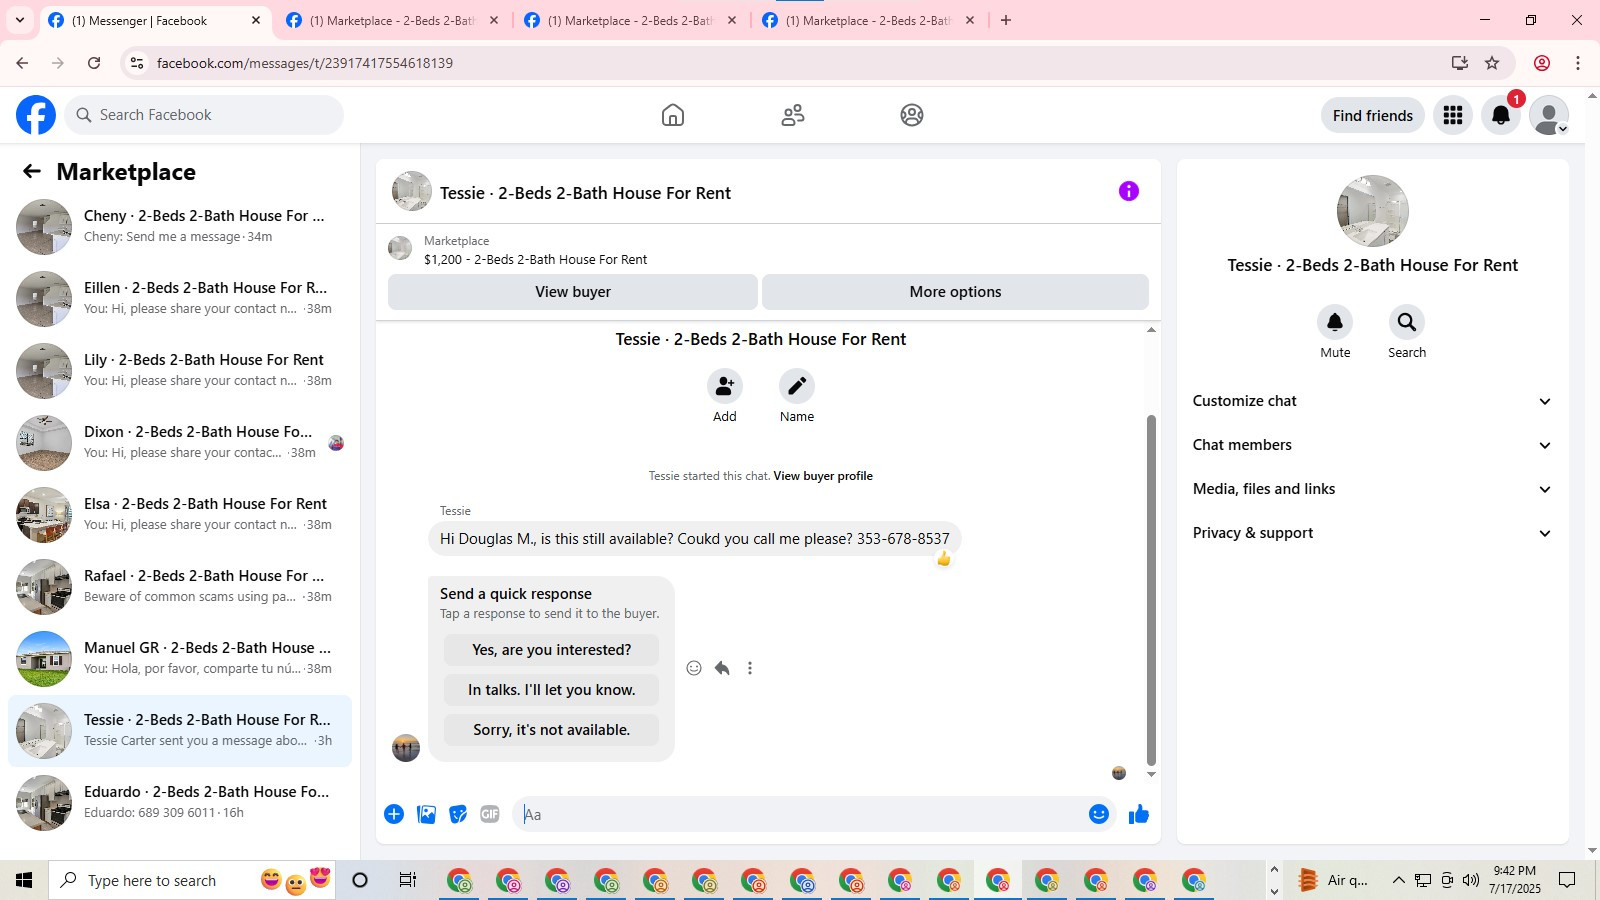
Task: Open the account profile menu
Action: pos(1549,115)
